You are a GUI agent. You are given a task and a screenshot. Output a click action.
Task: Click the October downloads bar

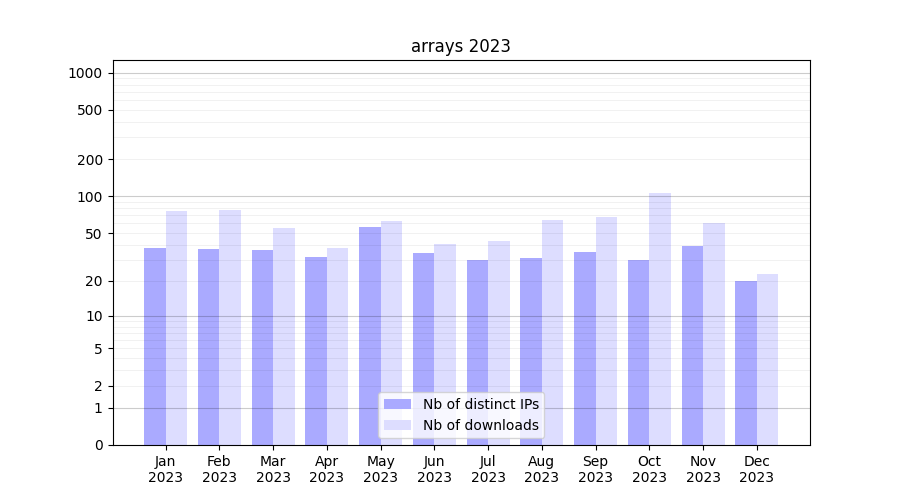pos(660,318)
